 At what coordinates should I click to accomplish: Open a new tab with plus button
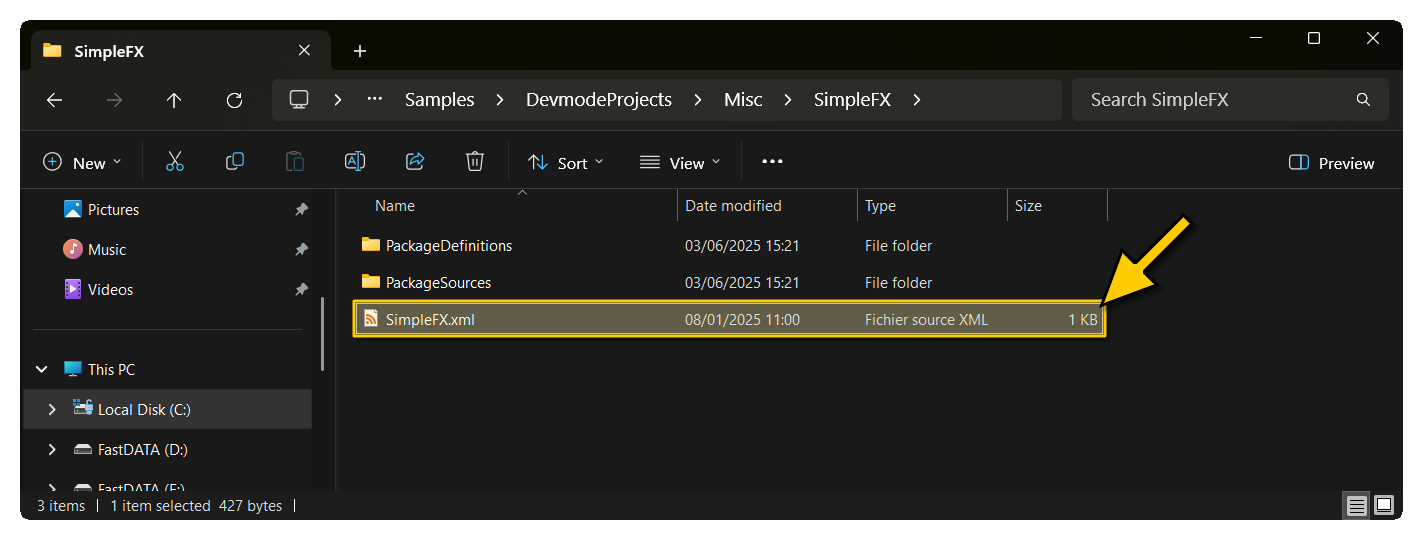click(360, 51)
